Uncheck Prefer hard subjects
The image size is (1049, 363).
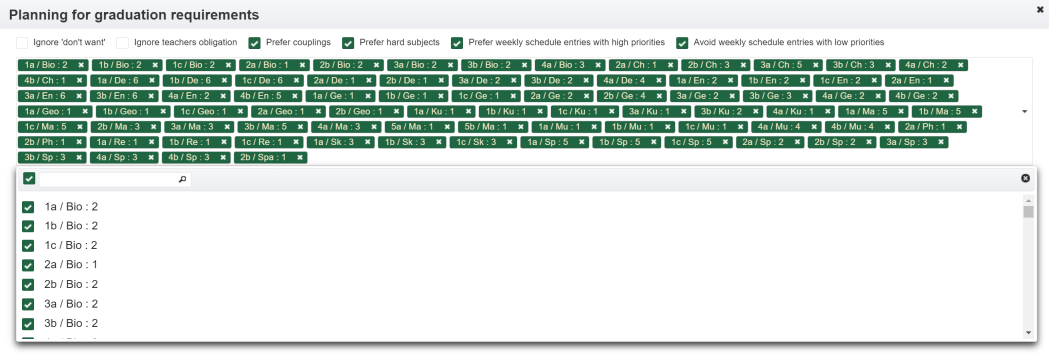tap(348, 43)
